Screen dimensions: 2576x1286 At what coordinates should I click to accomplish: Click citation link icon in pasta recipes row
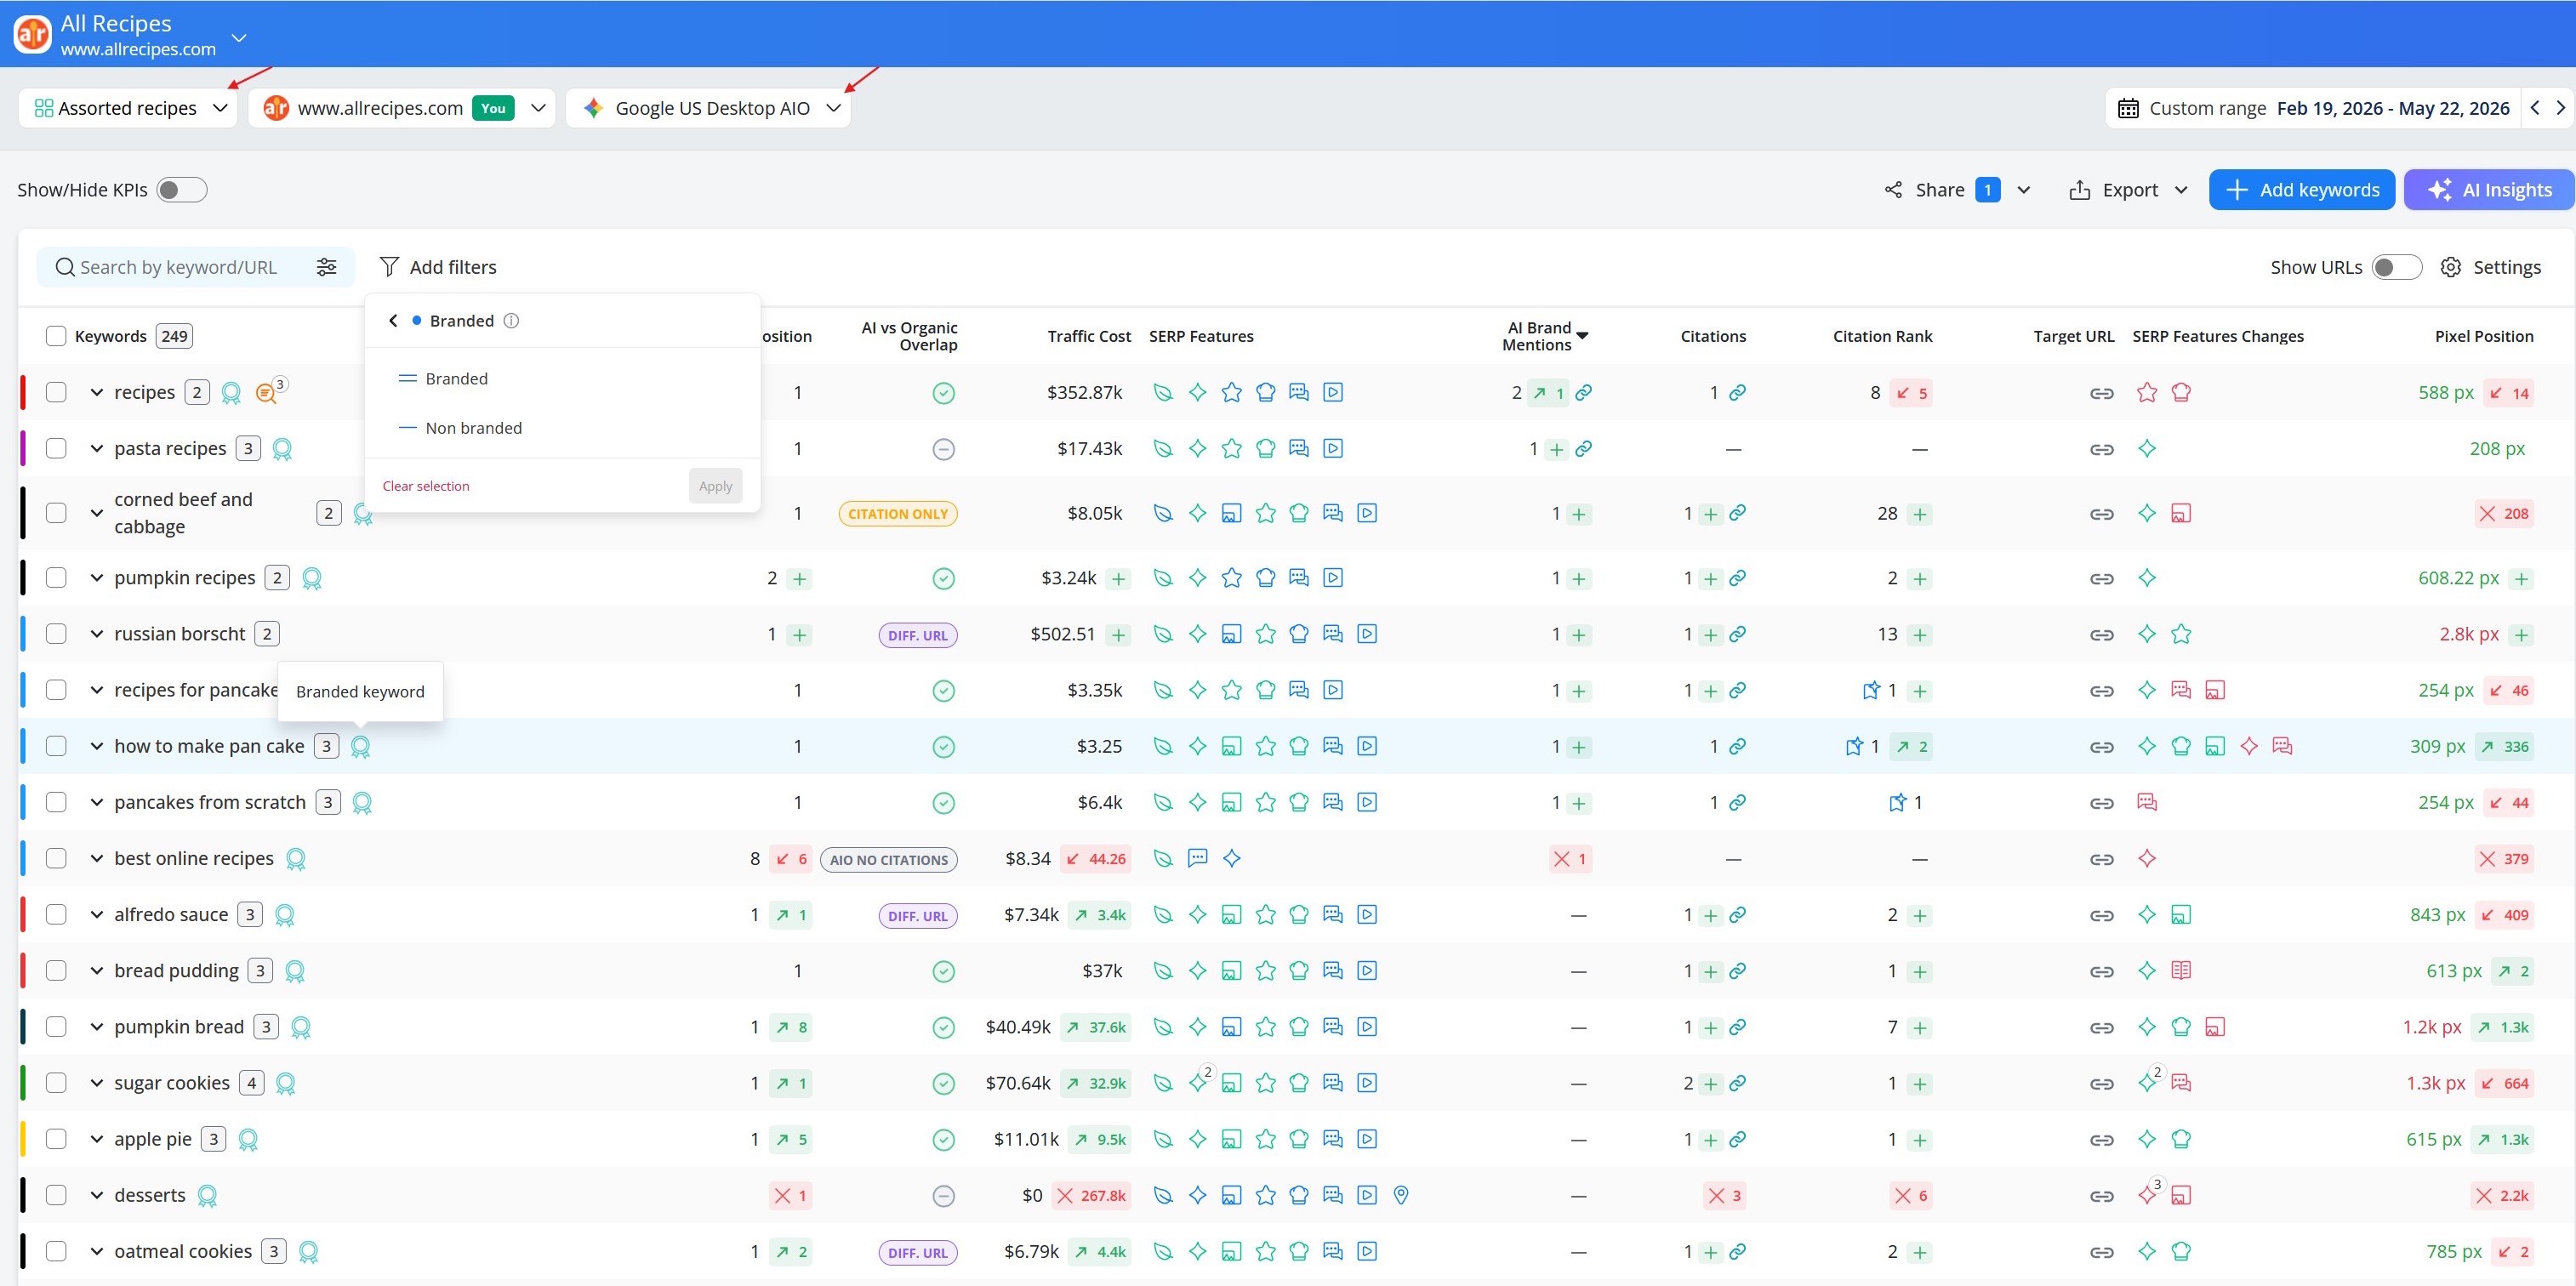coord(1583,449)
